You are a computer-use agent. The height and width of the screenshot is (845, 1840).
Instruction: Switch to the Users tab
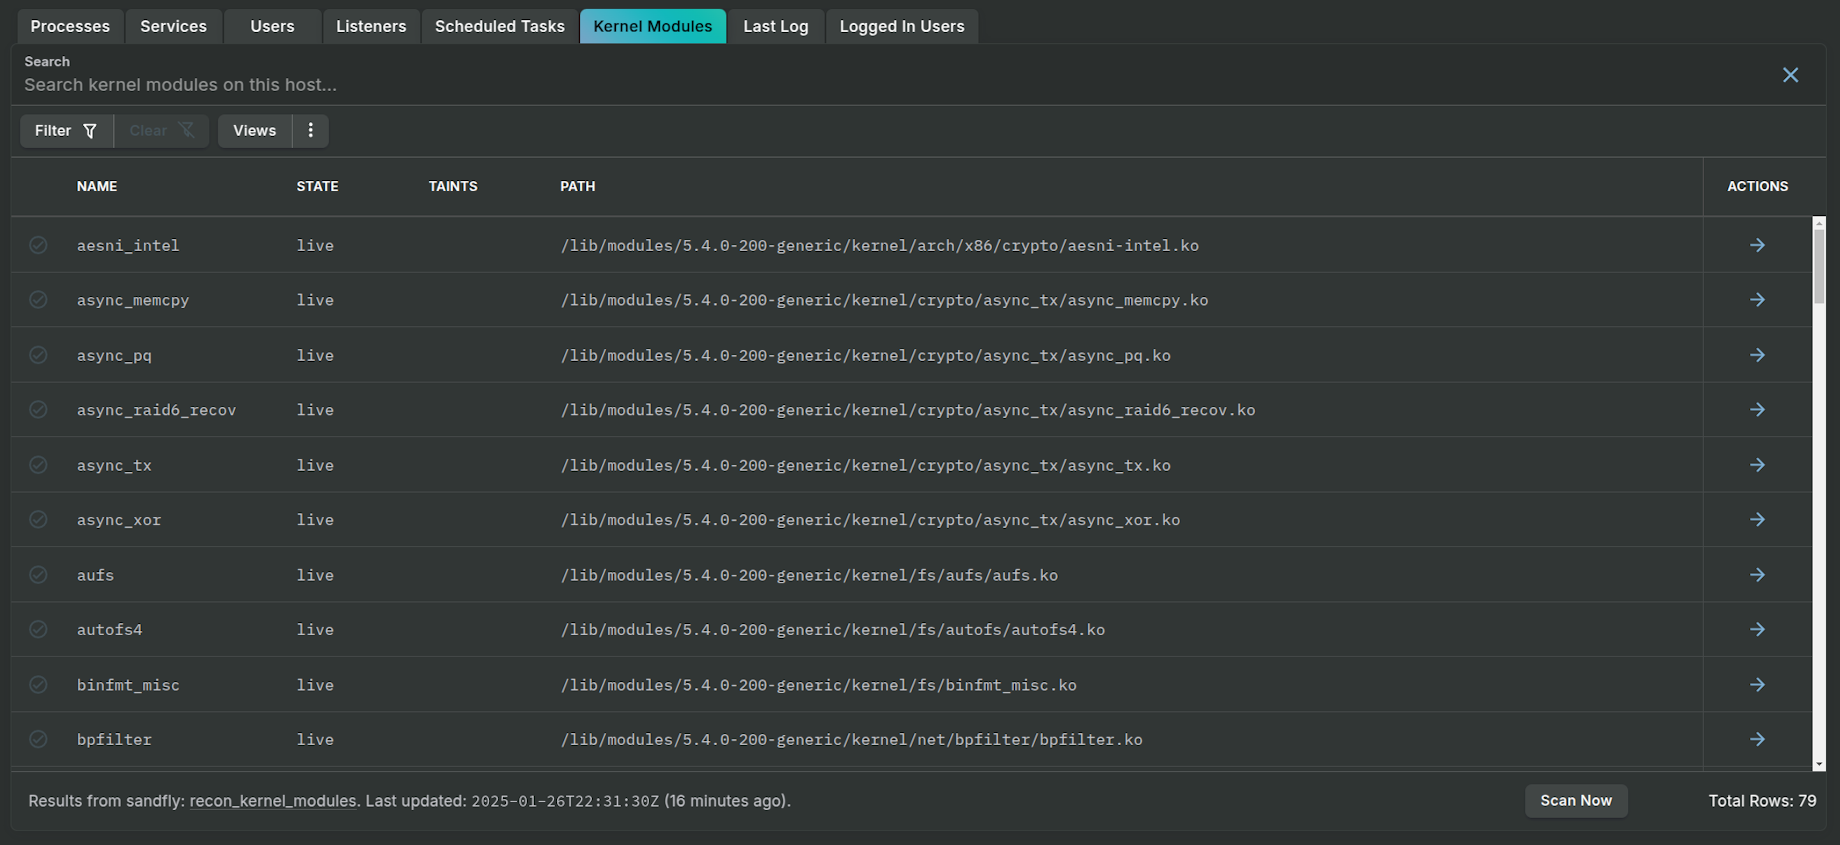272,26
